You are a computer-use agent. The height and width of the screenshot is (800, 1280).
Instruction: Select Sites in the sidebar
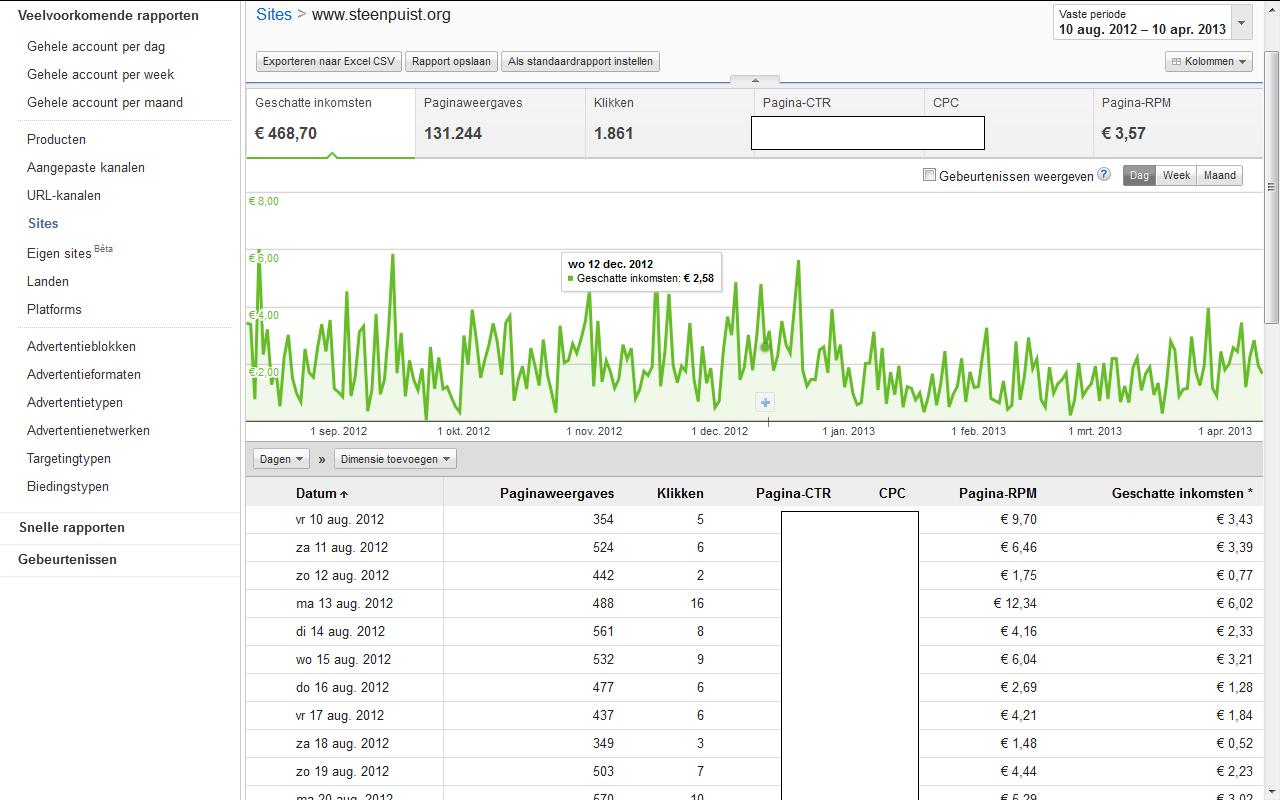click(x=43, y=223)
